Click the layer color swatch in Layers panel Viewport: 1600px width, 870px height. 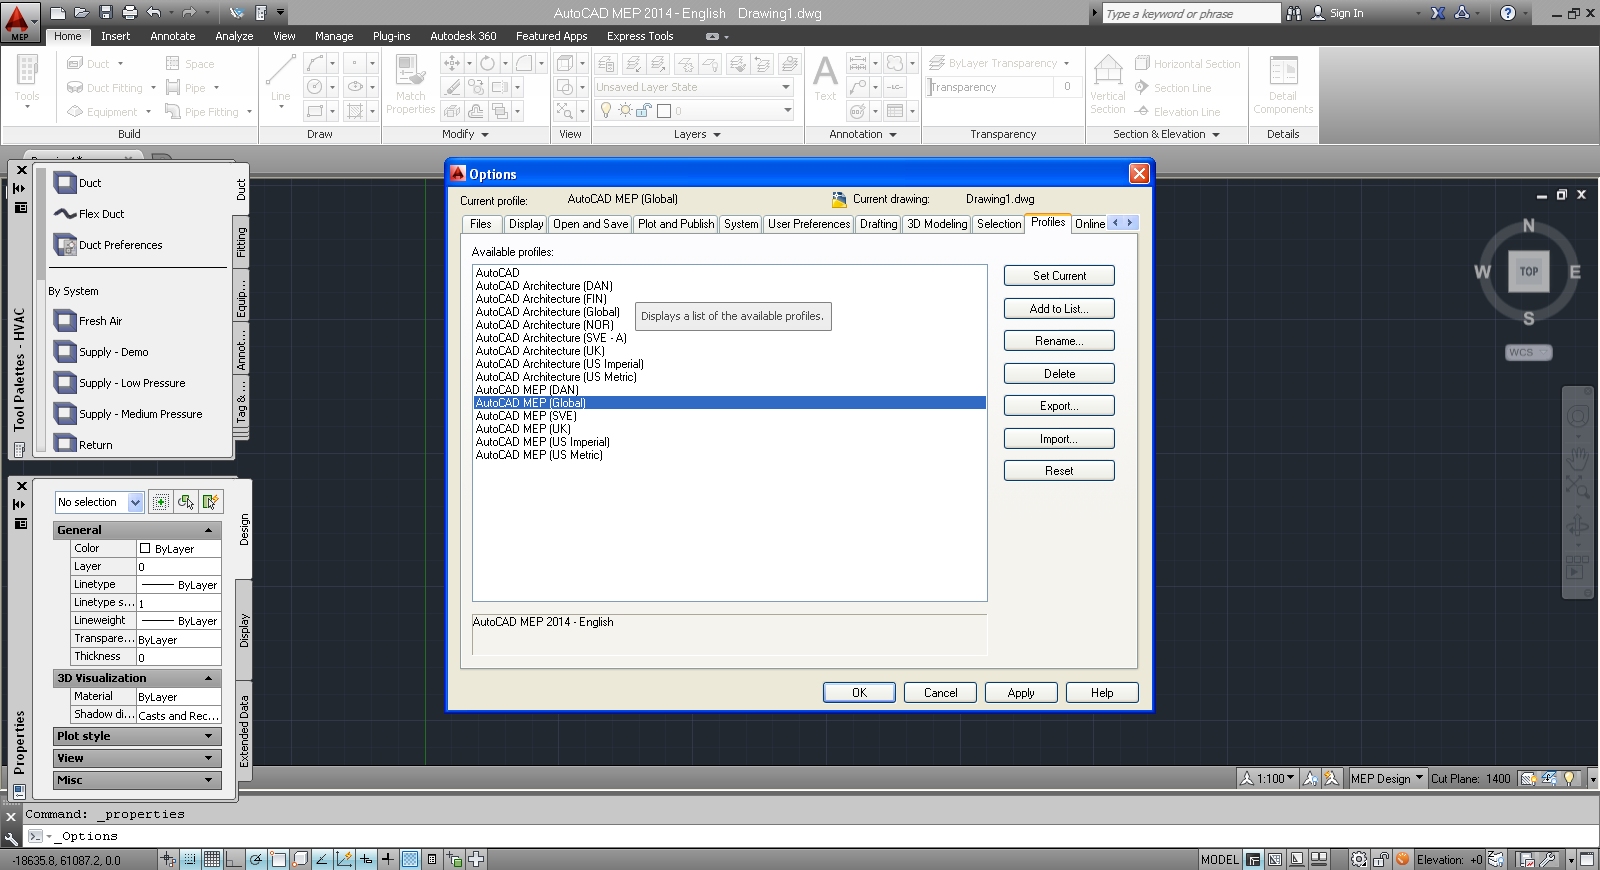(664, 111)
